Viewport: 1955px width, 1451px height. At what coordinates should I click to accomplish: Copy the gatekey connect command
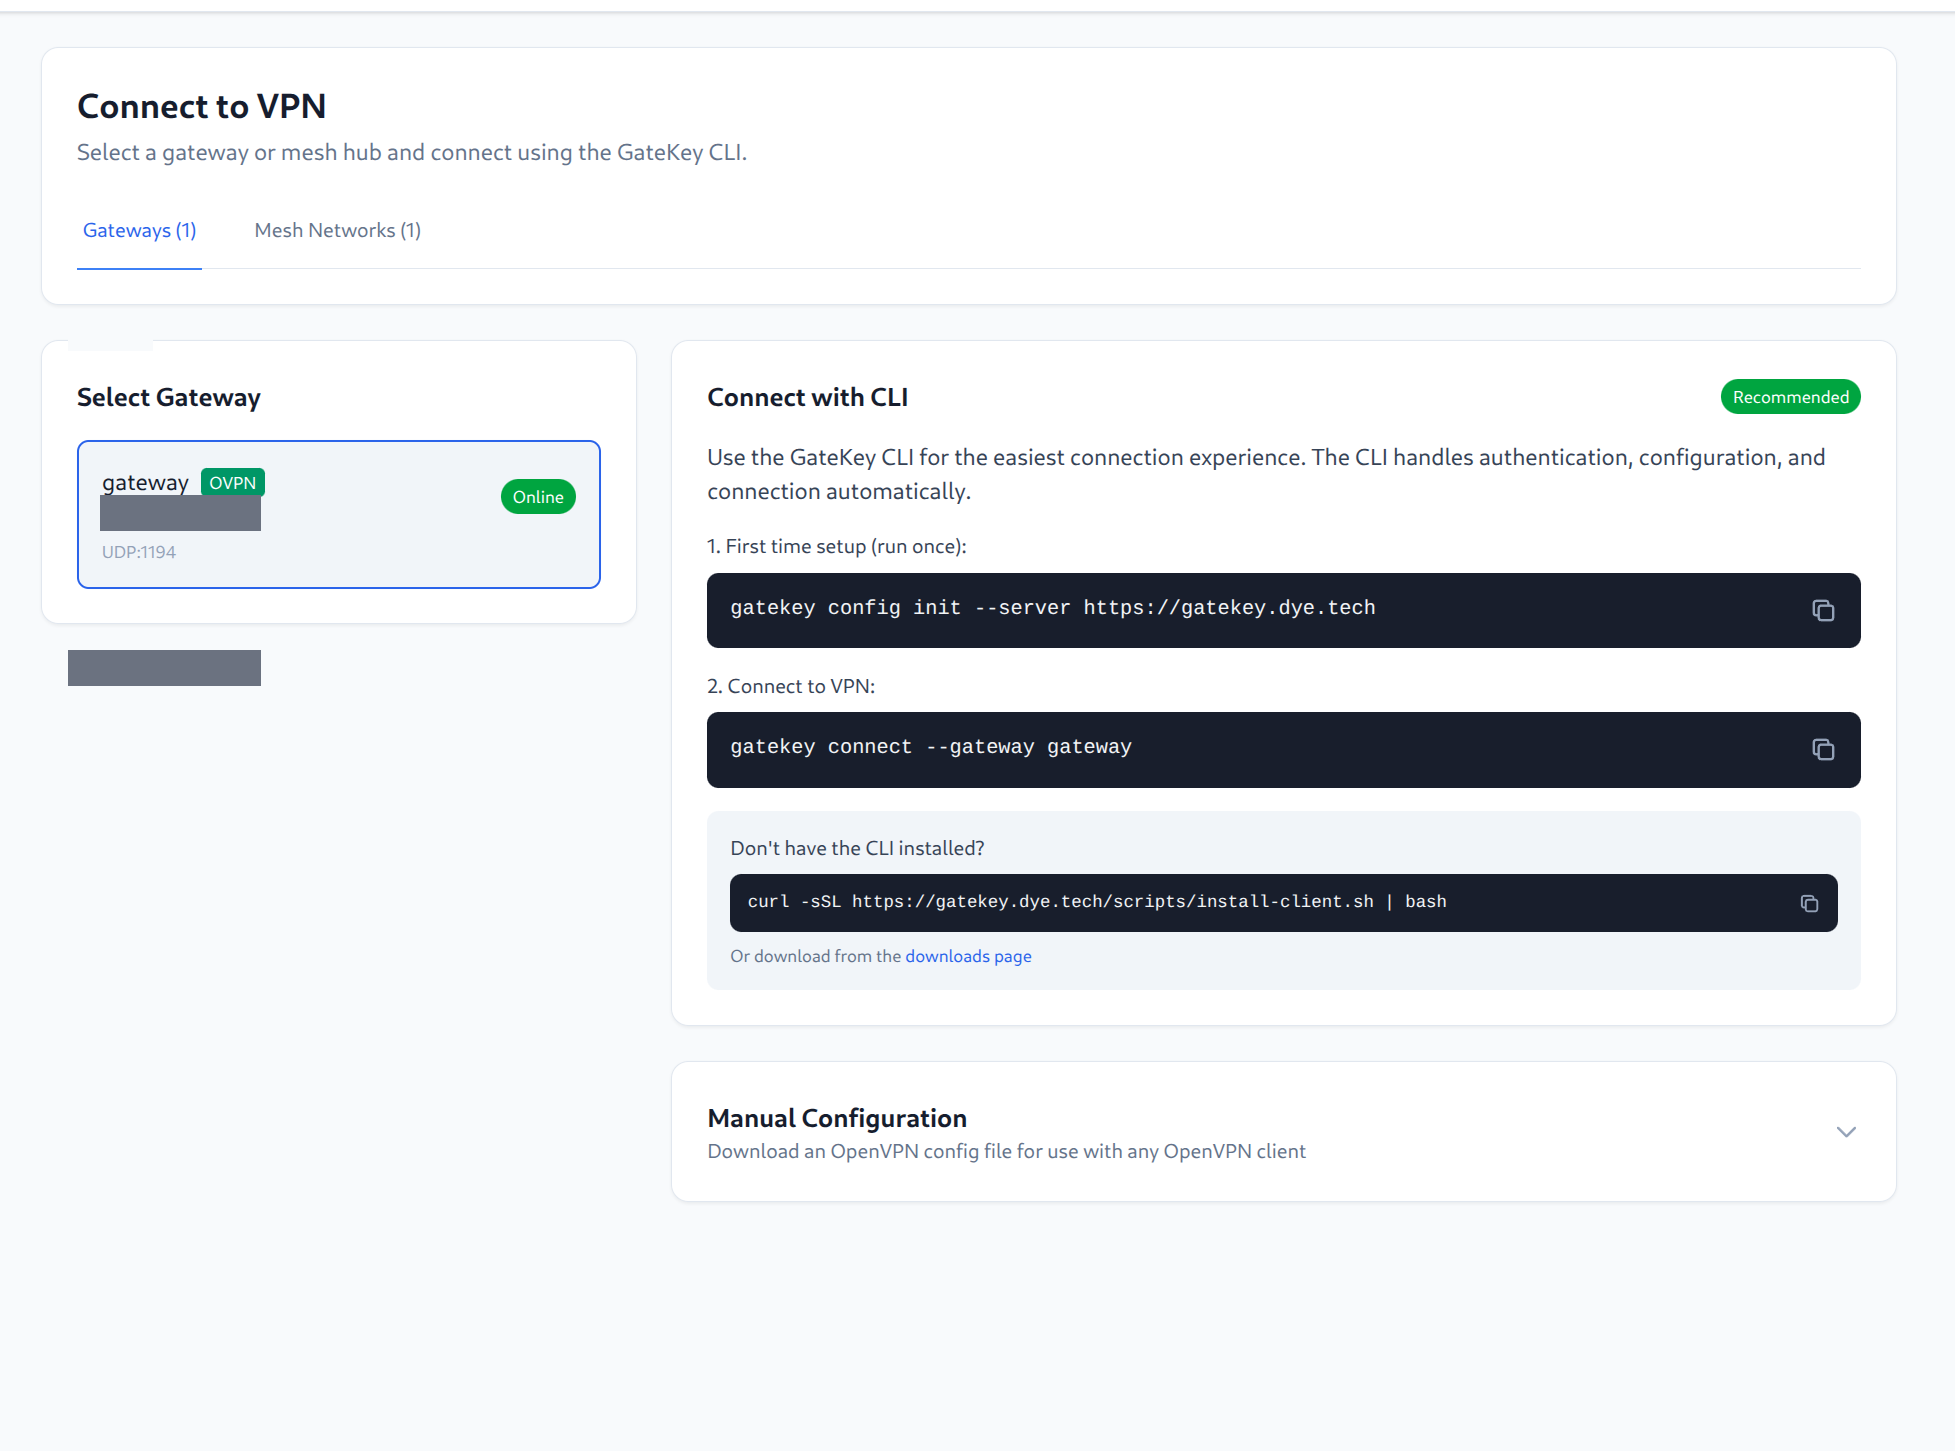coord(1822,749)
